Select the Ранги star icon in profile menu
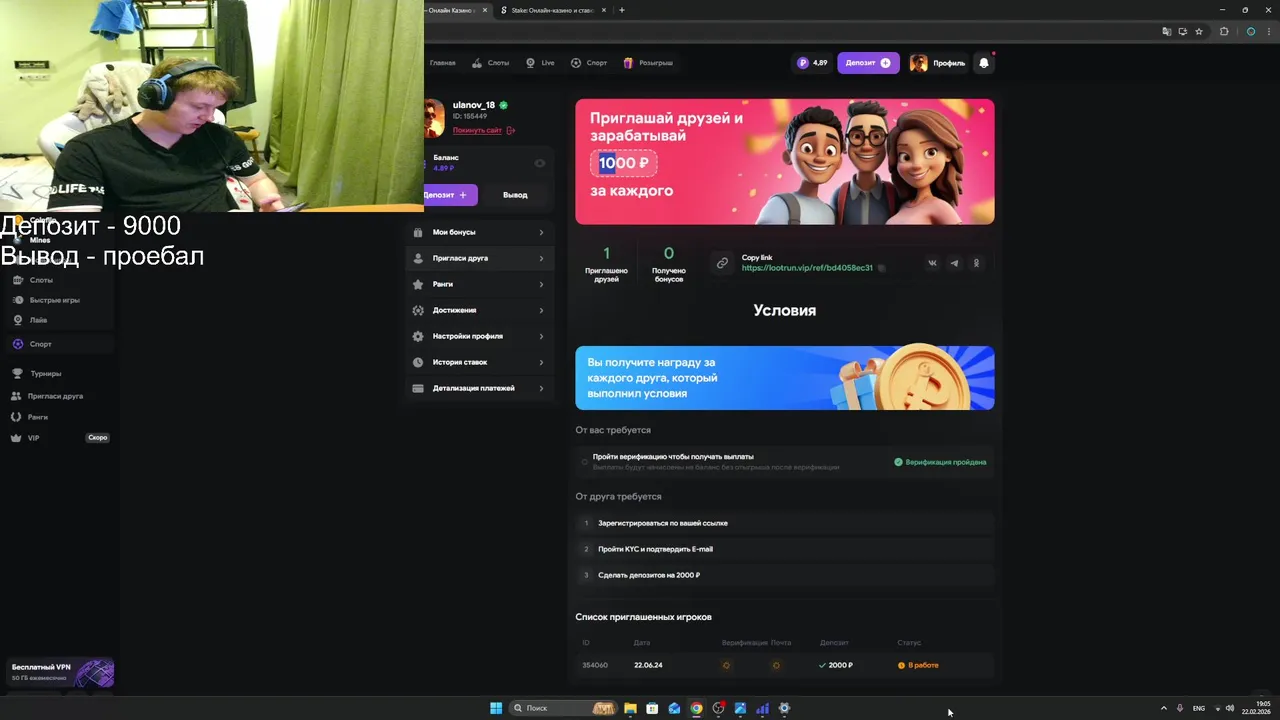Viewport: 1280px width, 720px height. point(418,284)
